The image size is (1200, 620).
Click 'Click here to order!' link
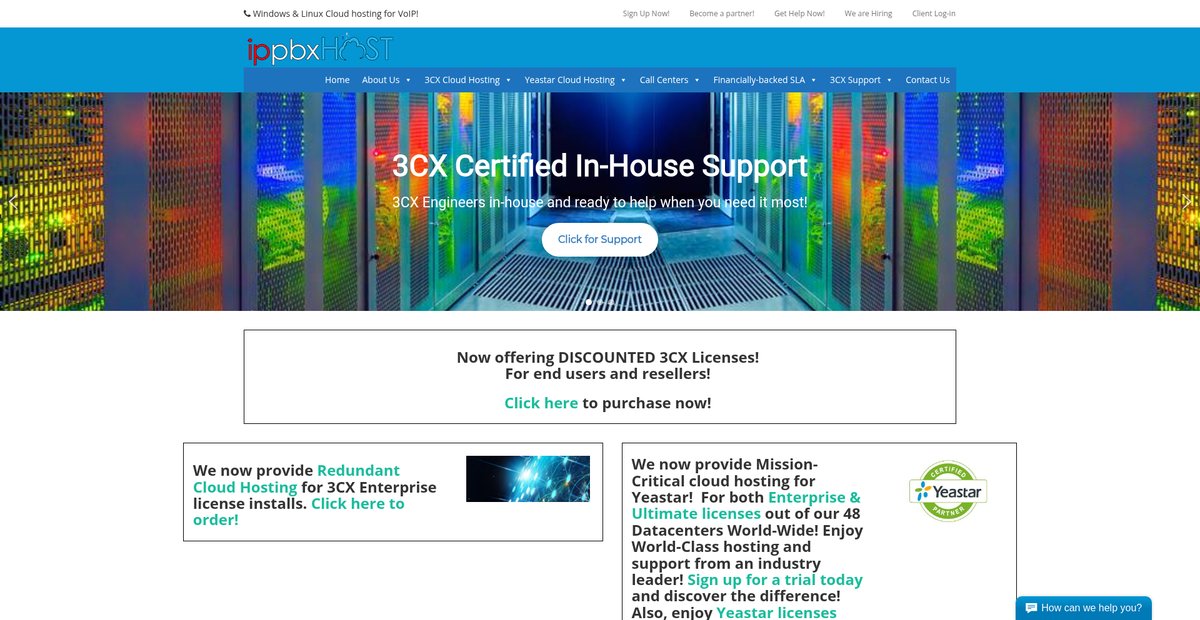(x=299, y=512)
